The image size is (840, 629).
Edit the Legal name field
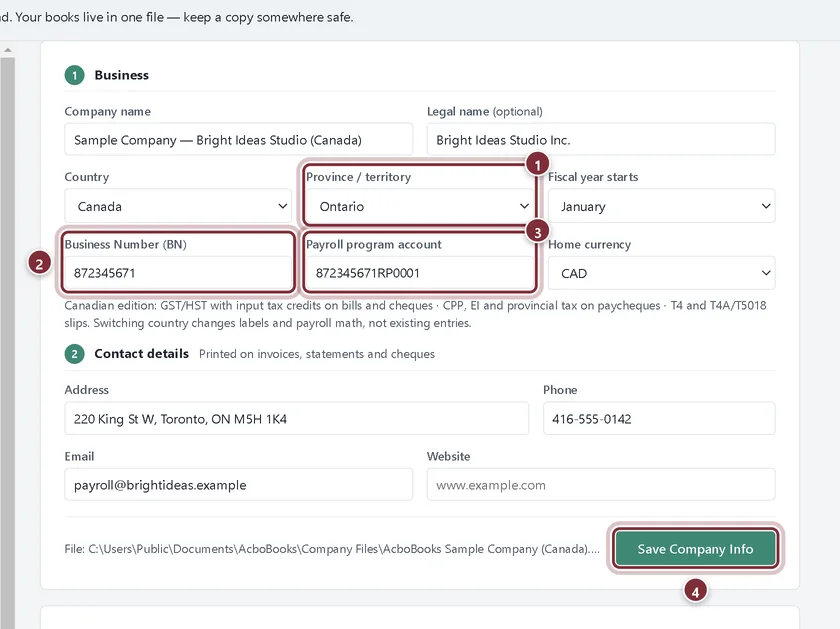coord(601,140)
